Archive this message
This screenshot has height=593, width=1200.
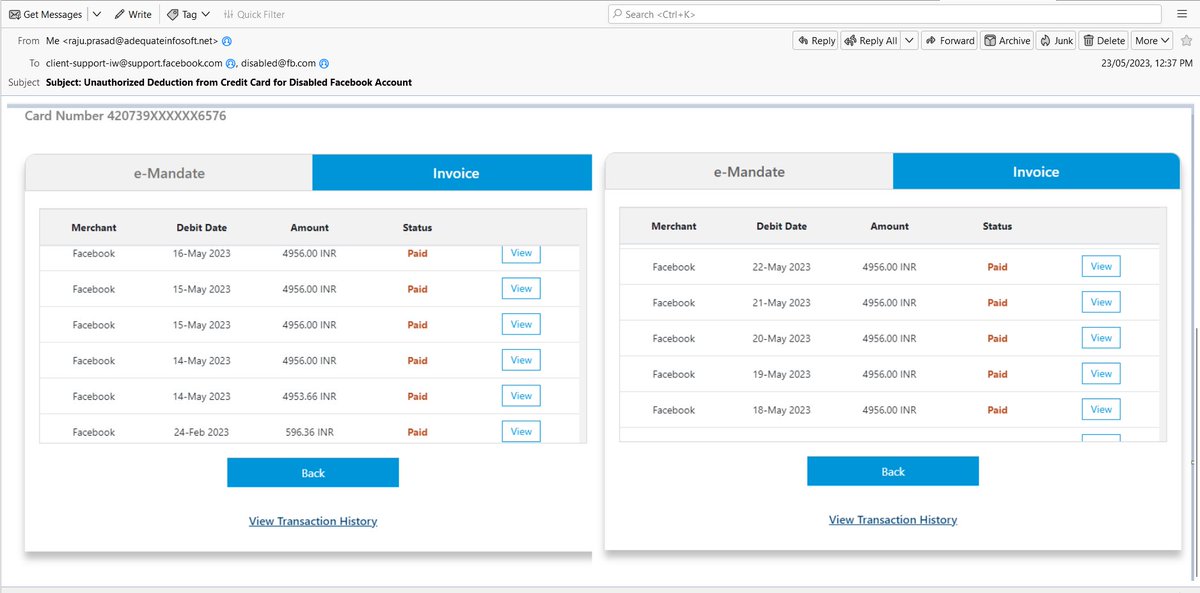(1007, 41)
